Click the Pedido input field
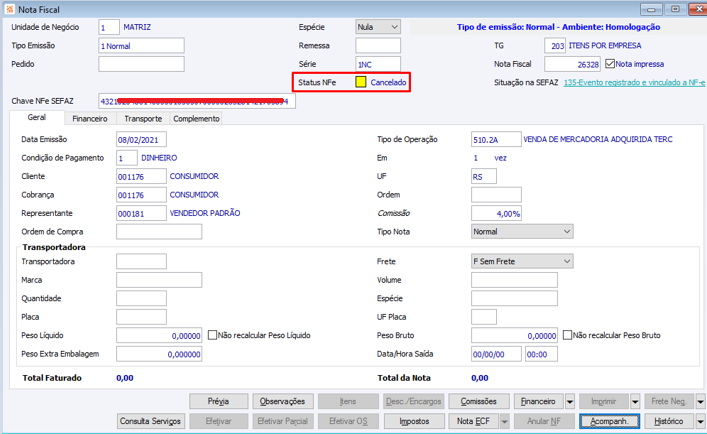This screenshot has height=434, width=707. tap(141, 64)
